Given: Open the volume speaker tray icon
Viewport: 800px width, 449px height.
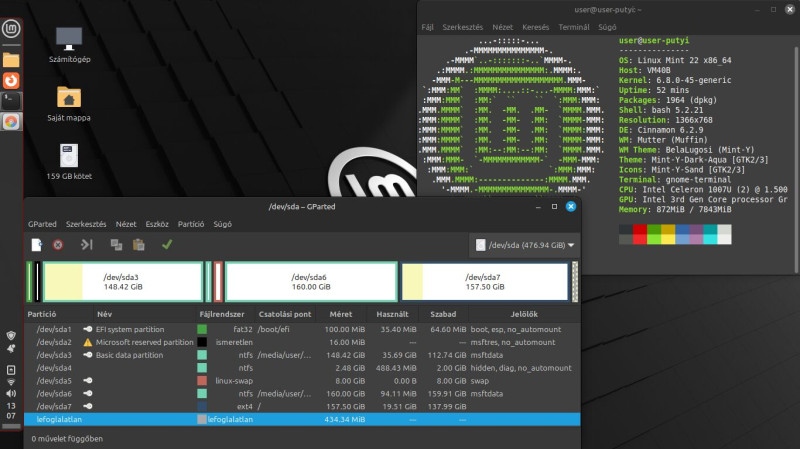Looking at the screenshot, I should click(x=11, y=393).
